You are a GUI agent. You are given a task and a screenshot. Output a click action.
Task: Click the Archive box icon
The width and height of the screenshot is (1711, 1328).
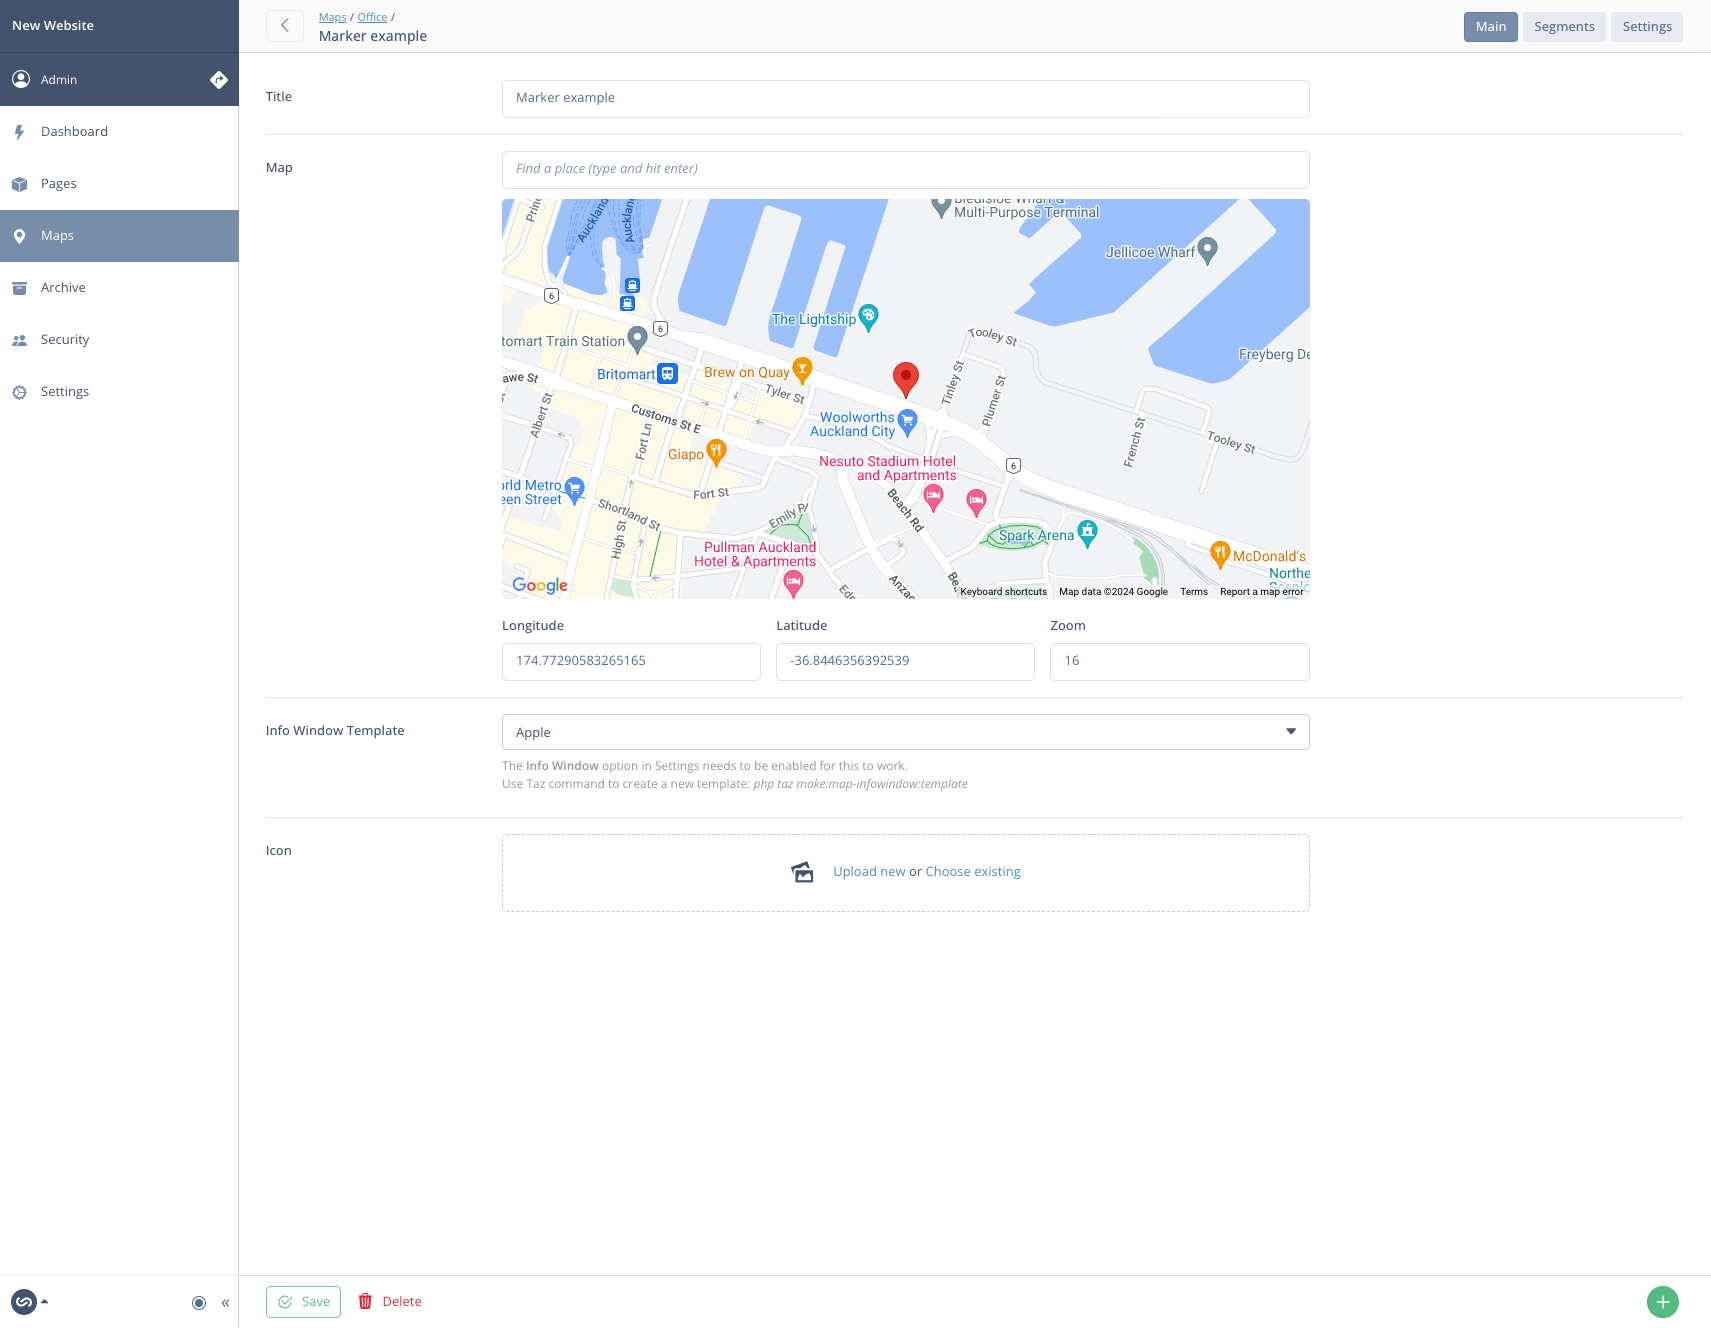(x=19, y=288)
